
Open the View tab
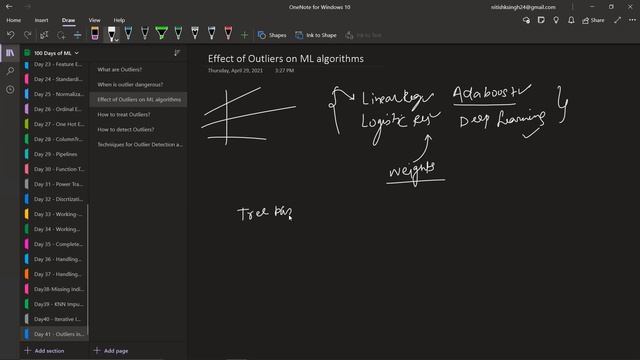click(x=94, y=20)
